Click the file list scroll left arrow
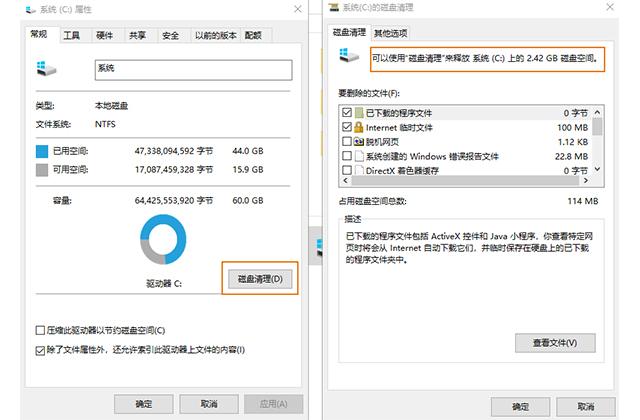 (x=346, y=180)
